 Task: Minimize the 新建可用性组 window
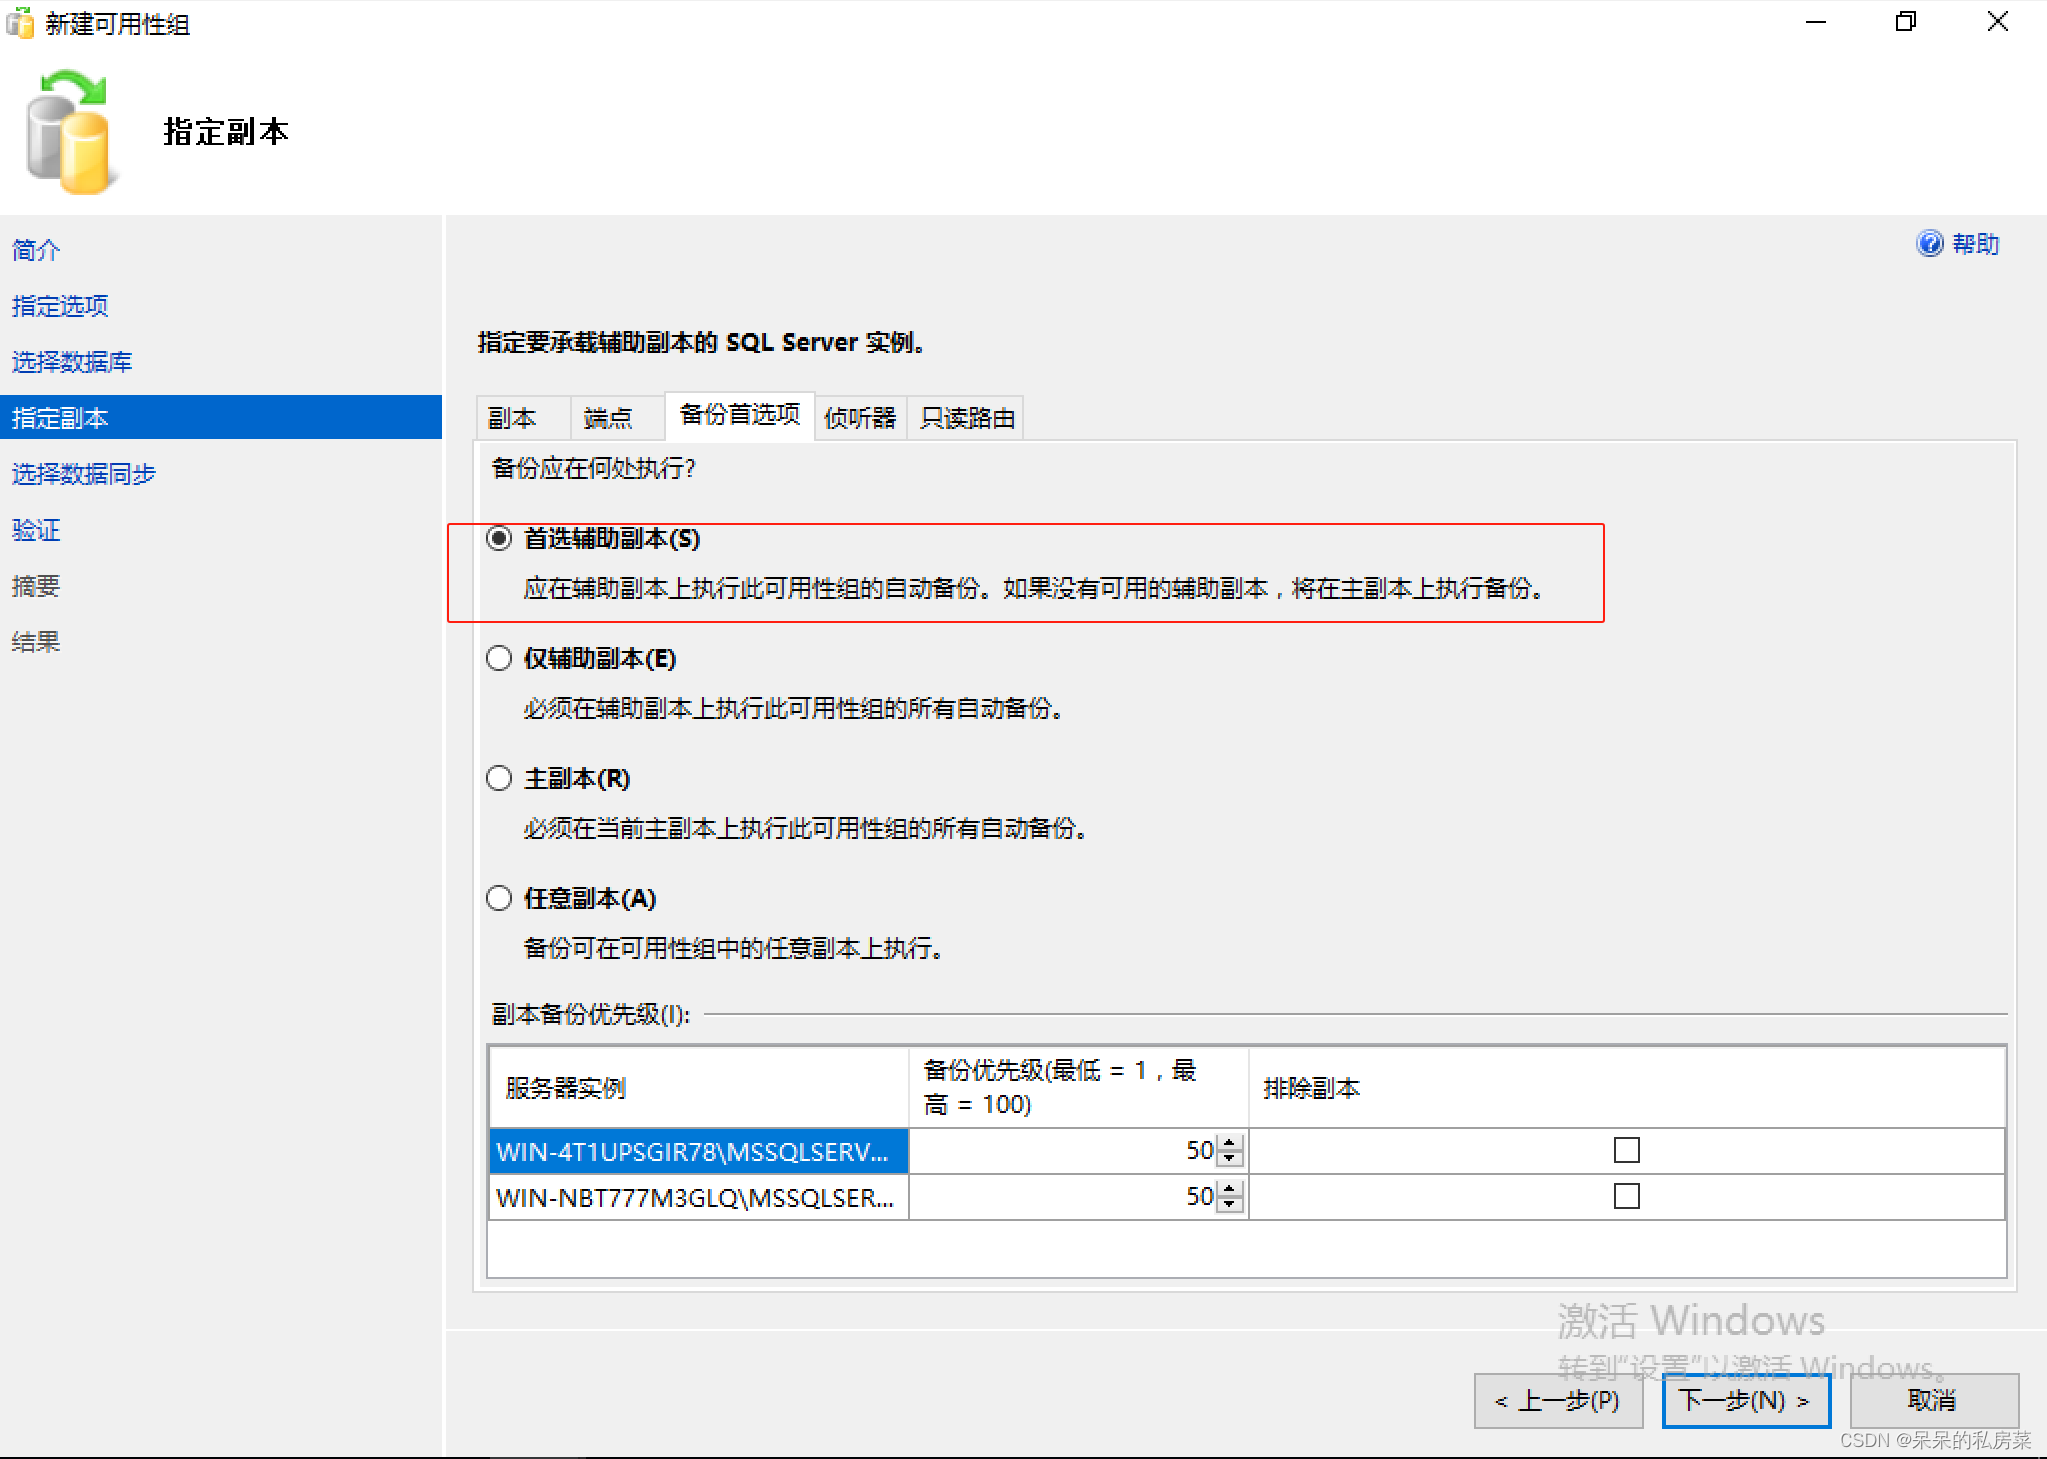1816,22
